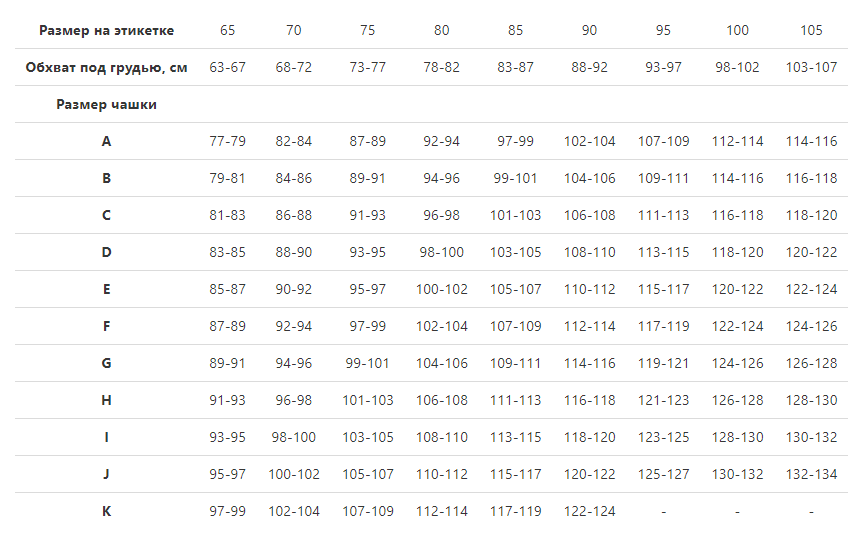
Task: Select 124-126 in cup F row
Action: pyautogui.click(x=811, y=326)
